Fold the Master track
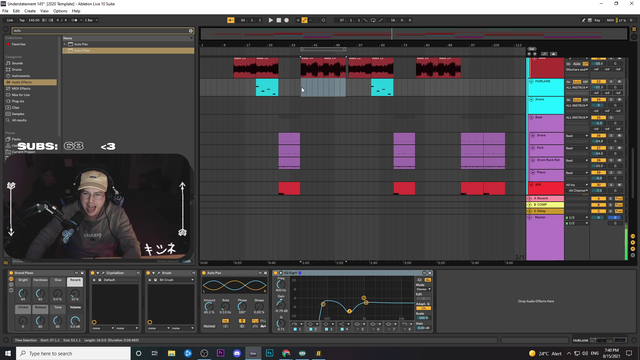 [530, 218]
